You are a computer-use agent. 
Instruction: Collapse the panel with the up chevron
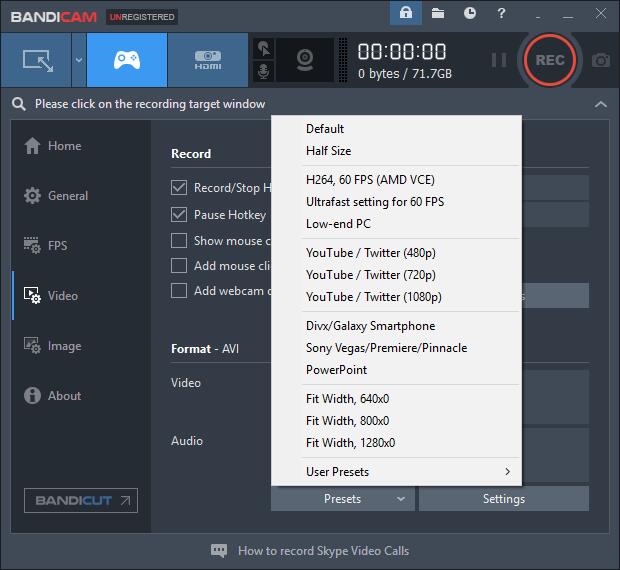click(601, 104)
